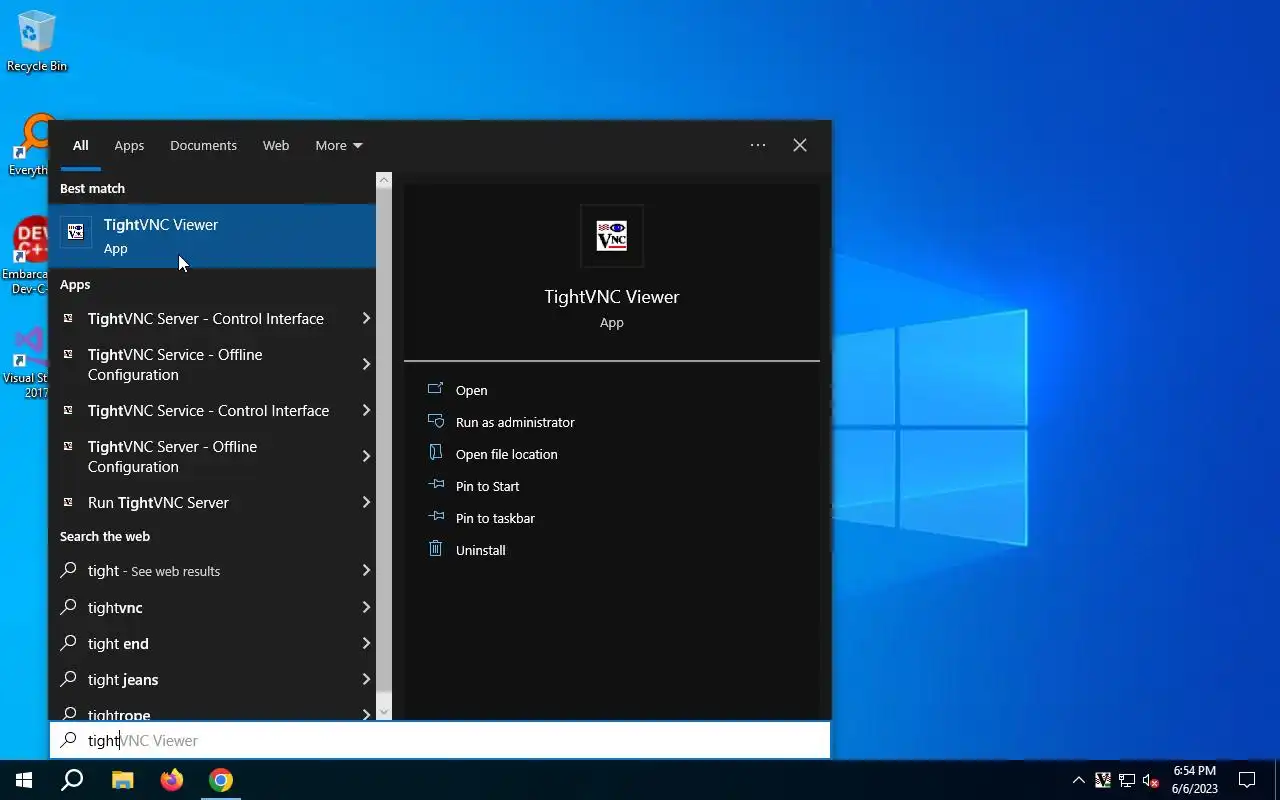Click icon beside TightVNC Server - Offline Configuration
Viewport: 1280px width, 800px height.
coord(68,446)
